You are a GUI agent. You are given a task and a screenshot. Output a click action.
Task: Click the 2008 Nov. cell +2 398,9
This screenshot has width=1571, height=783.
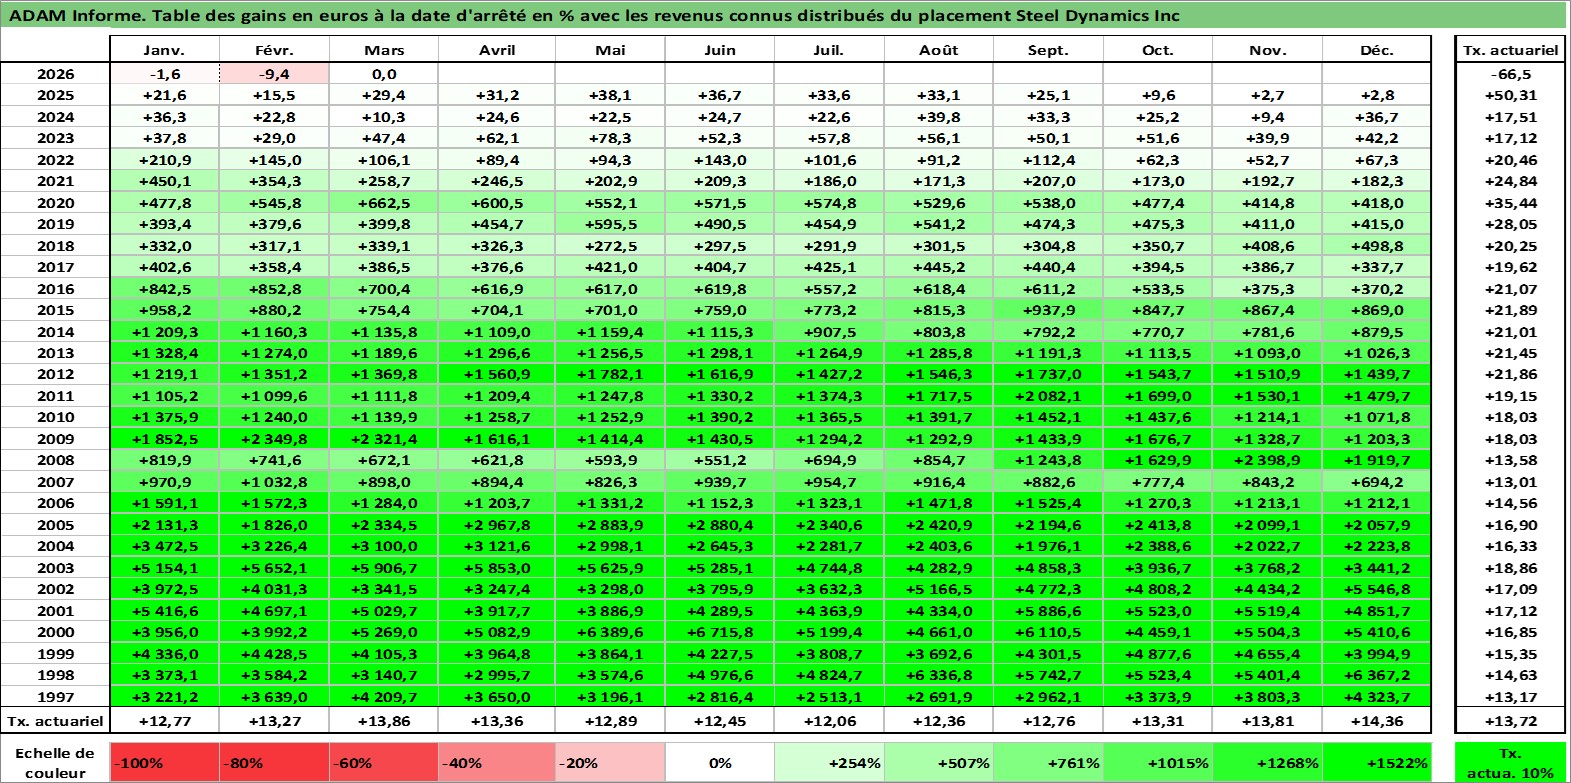tap(1267, 460)
